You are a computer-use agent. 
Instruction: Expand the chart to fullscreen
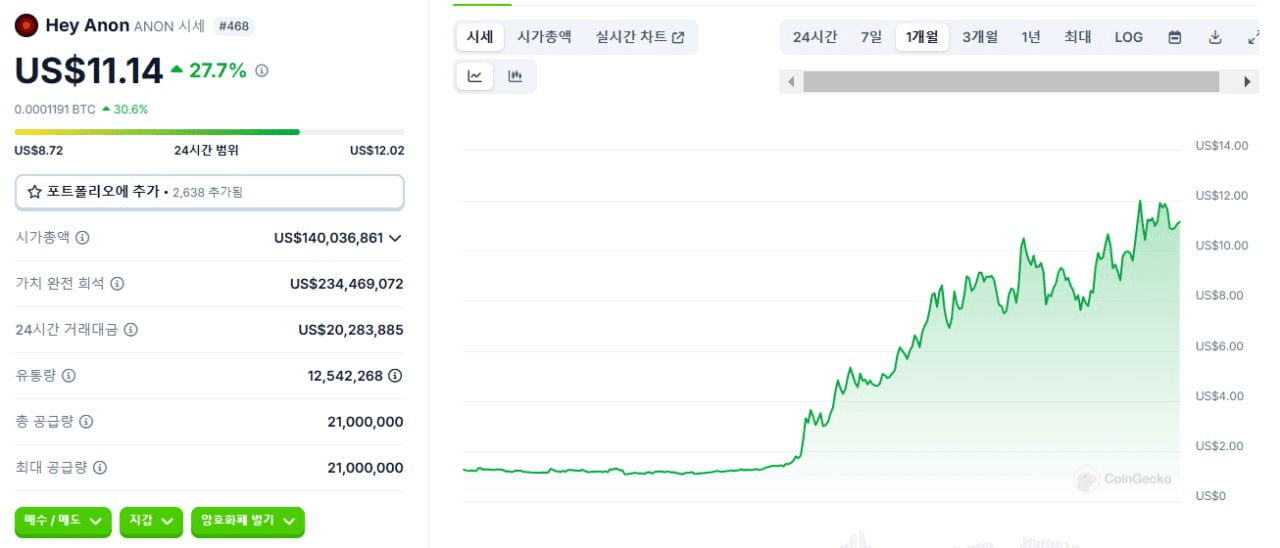tap(1254, 37)
